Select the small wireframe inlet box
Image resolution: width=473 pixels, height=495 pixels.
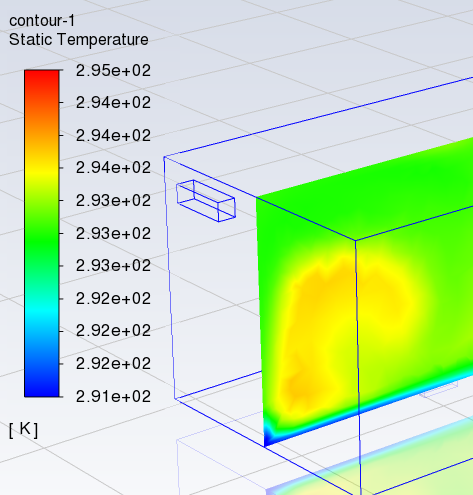click(206, 201)
